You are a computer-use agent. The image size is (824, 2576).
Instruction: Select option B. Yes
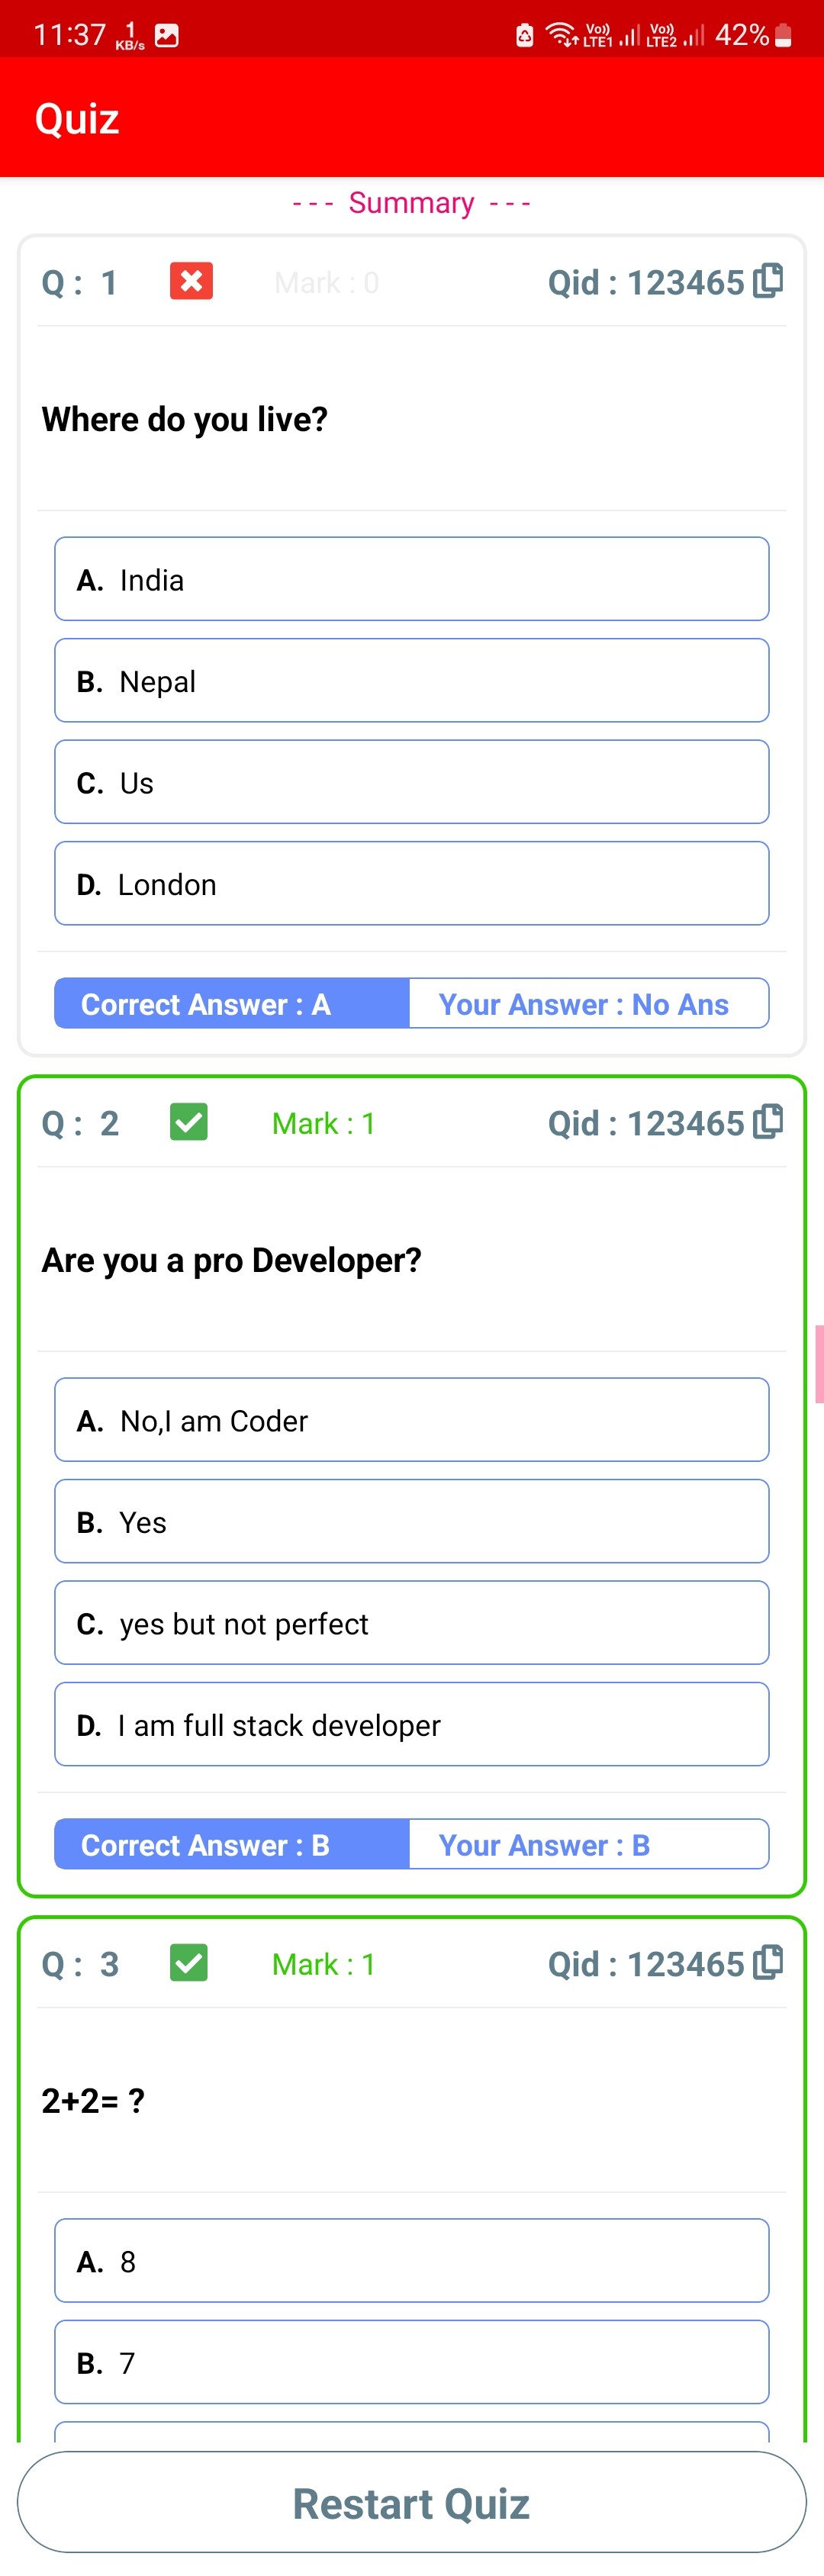pyautogui.click(x=411, y=1522)
